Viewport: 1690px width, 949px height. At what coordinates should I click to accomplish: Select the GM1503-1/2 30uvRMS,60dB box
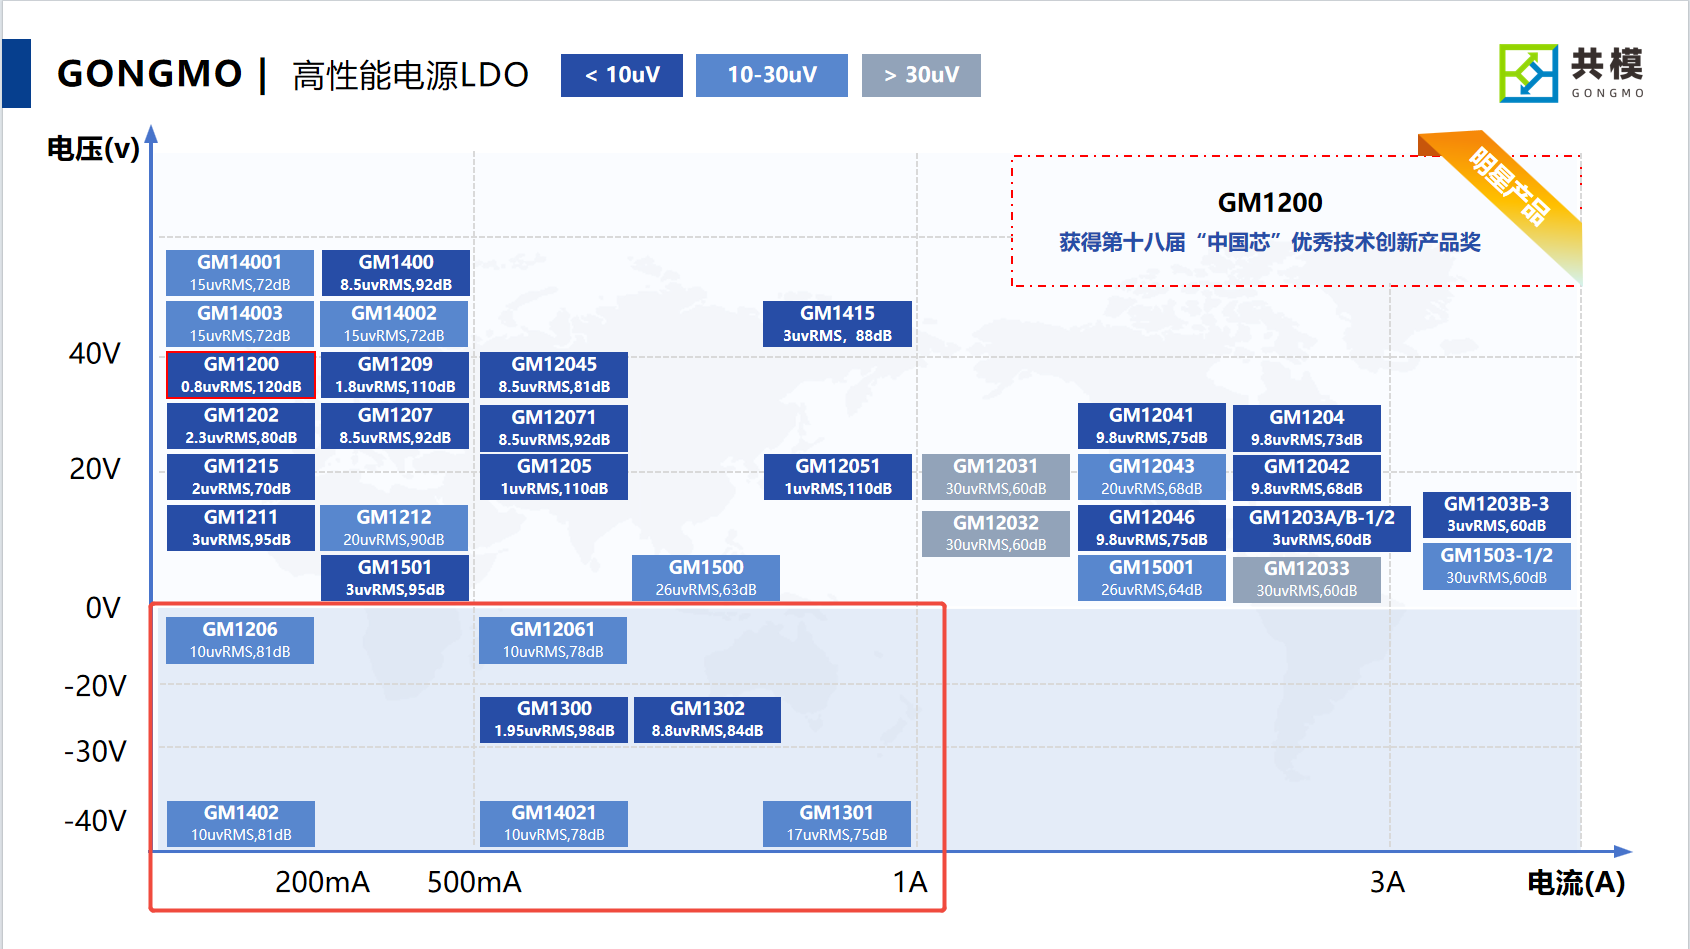[1496, 566]
